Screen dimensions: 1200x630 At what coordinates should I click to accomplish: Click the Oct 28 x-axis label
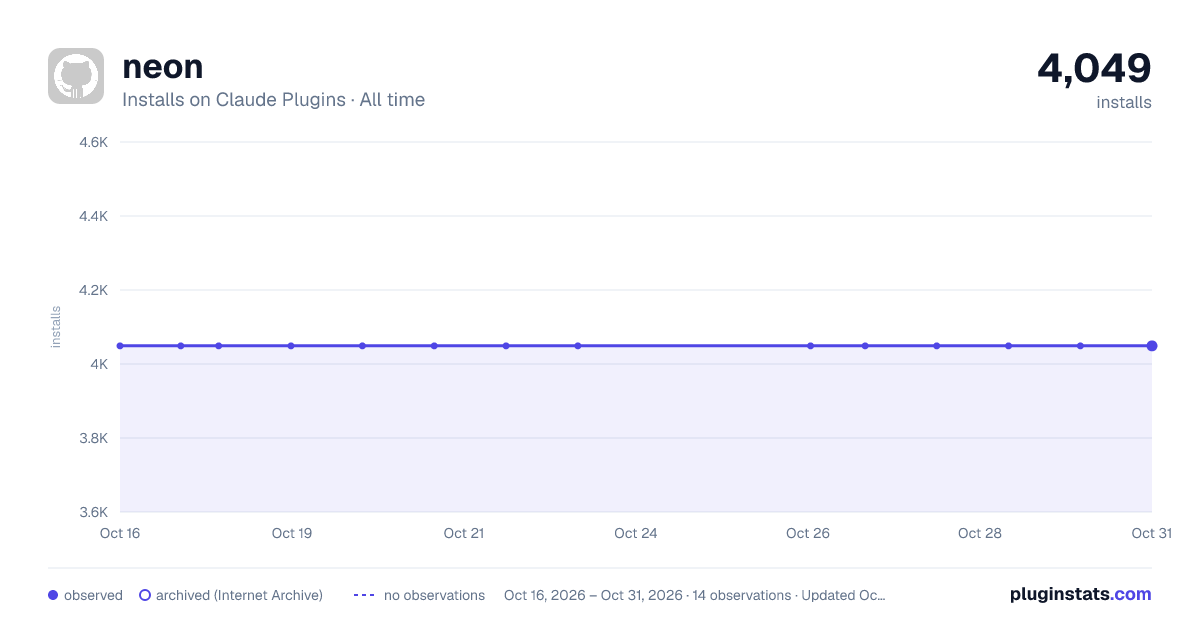click(980, 533)
